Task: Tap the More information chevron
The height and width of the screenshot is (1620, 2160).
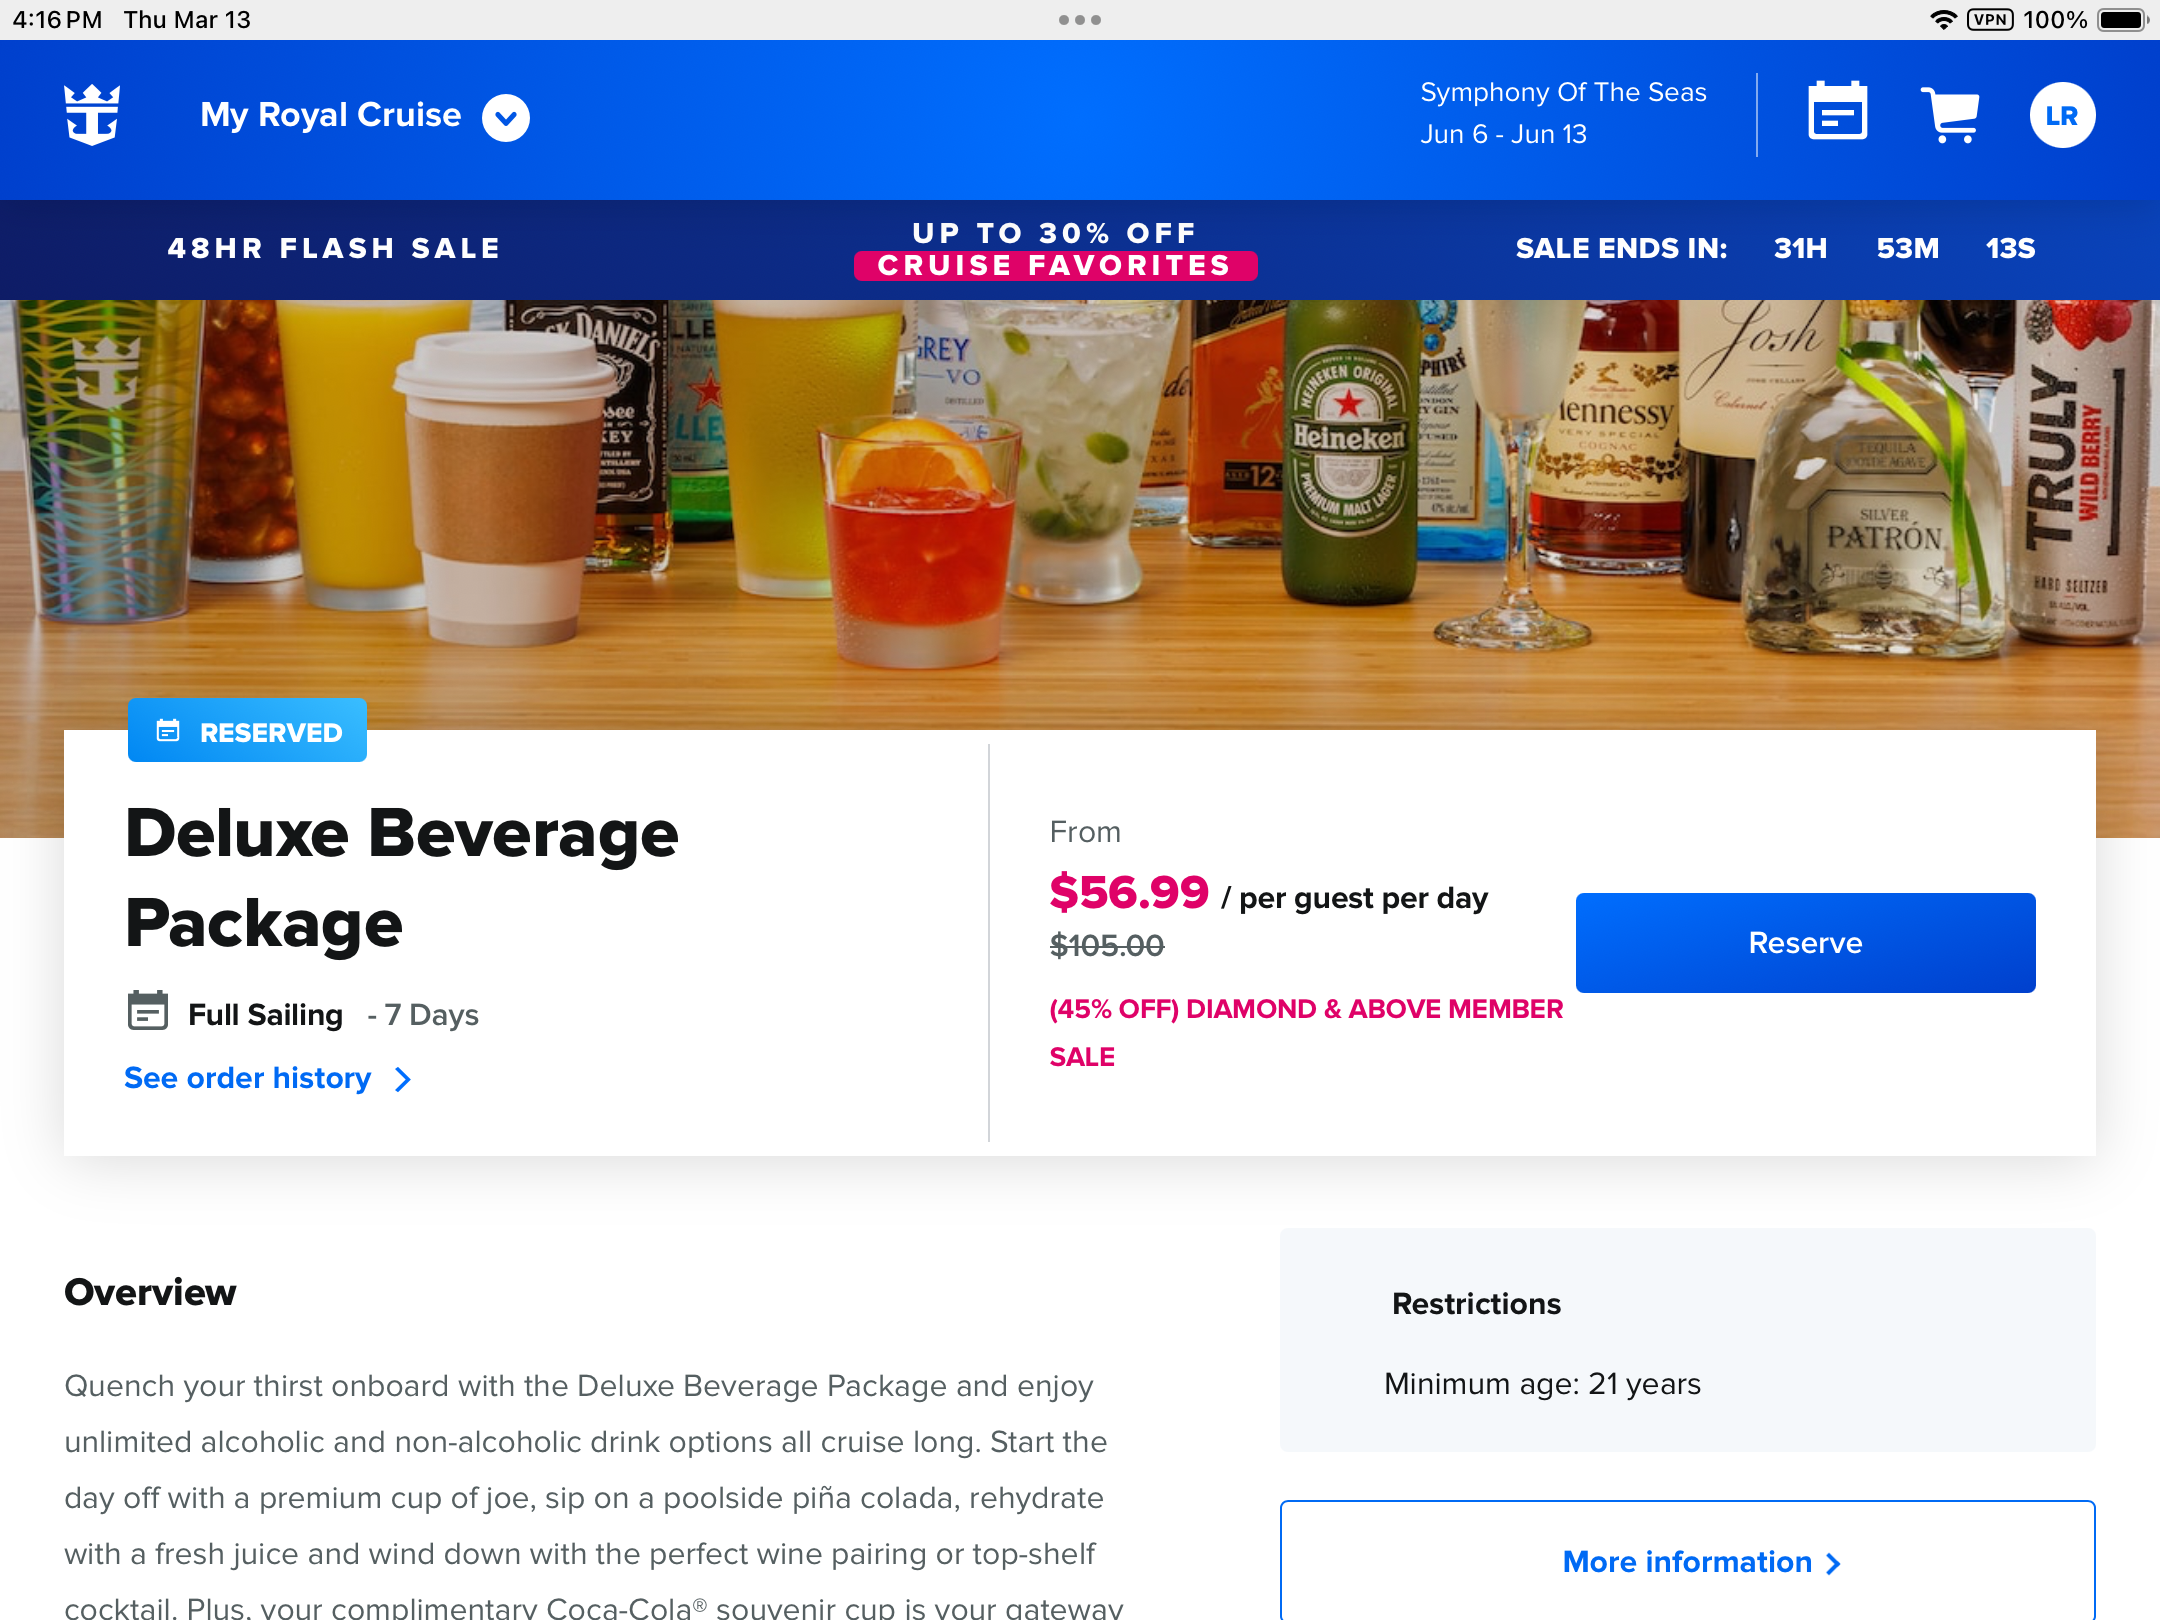Action: [1833, 1563]
